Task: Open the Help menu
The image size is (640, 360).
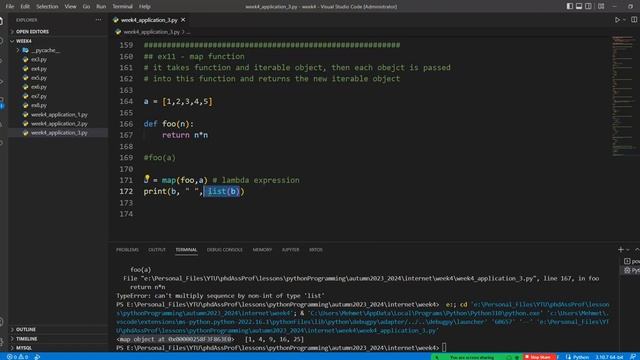Action: [144, 7]
